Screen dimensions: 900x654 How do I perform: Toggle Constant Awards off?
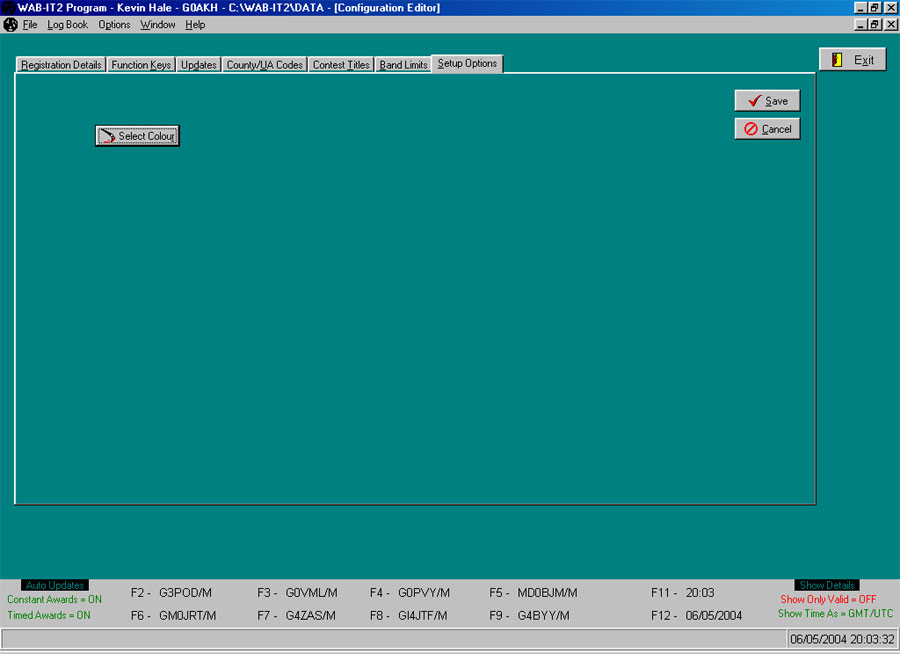pos(54,599)
